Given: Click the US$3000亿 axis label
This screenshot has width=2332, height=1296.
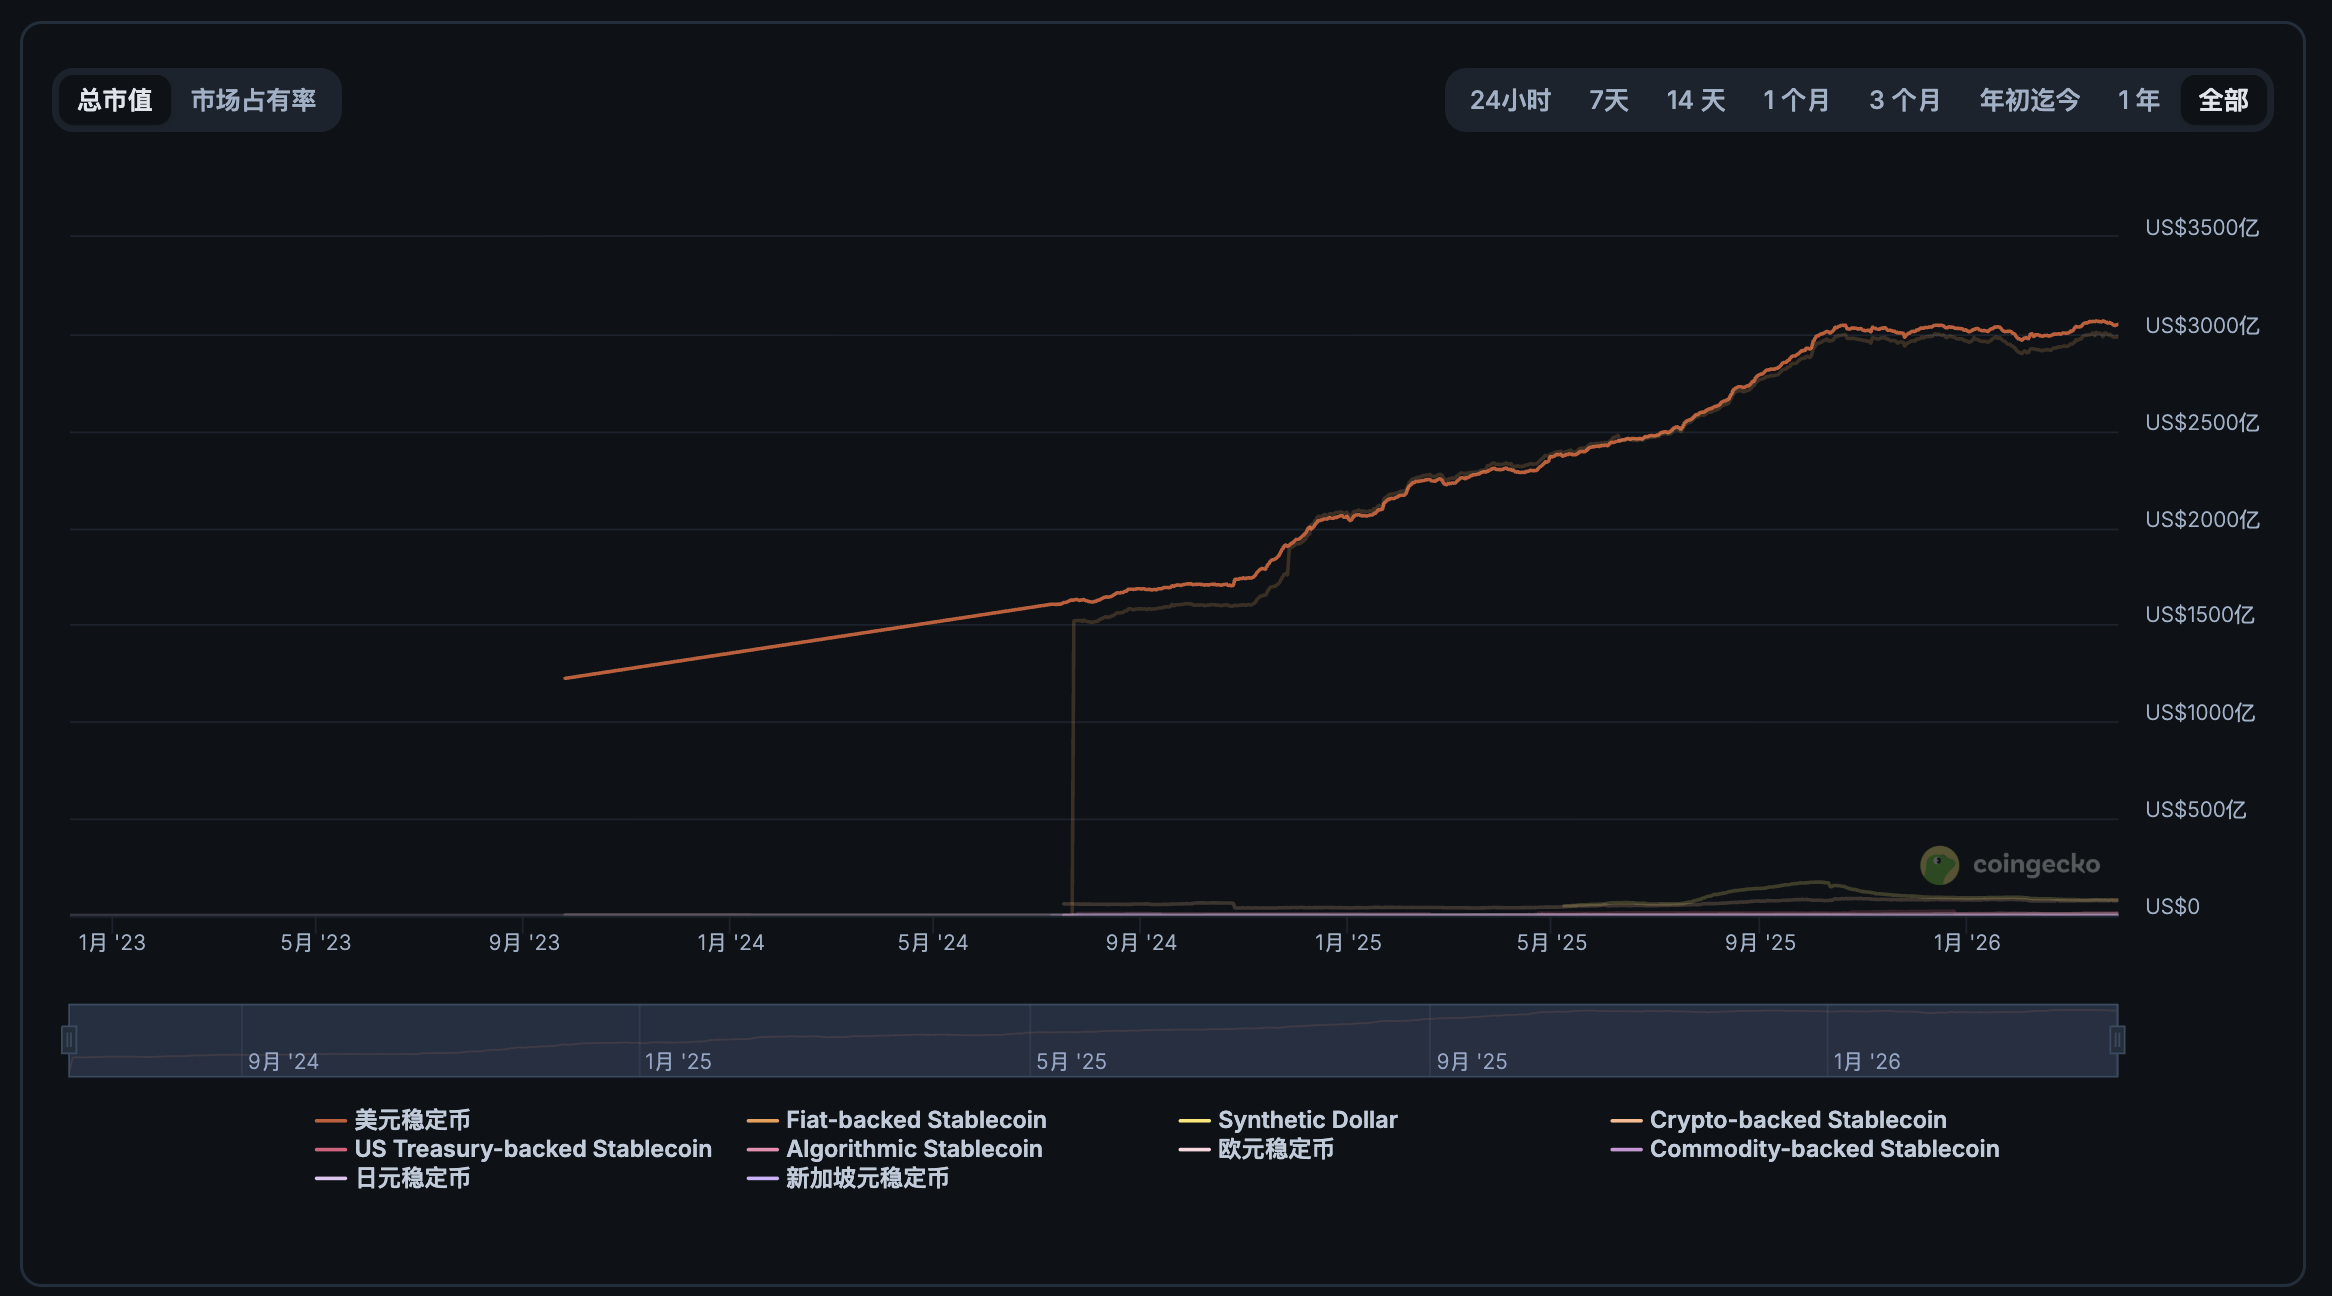Looking at the screenshot, I should tap(2202, 326).
